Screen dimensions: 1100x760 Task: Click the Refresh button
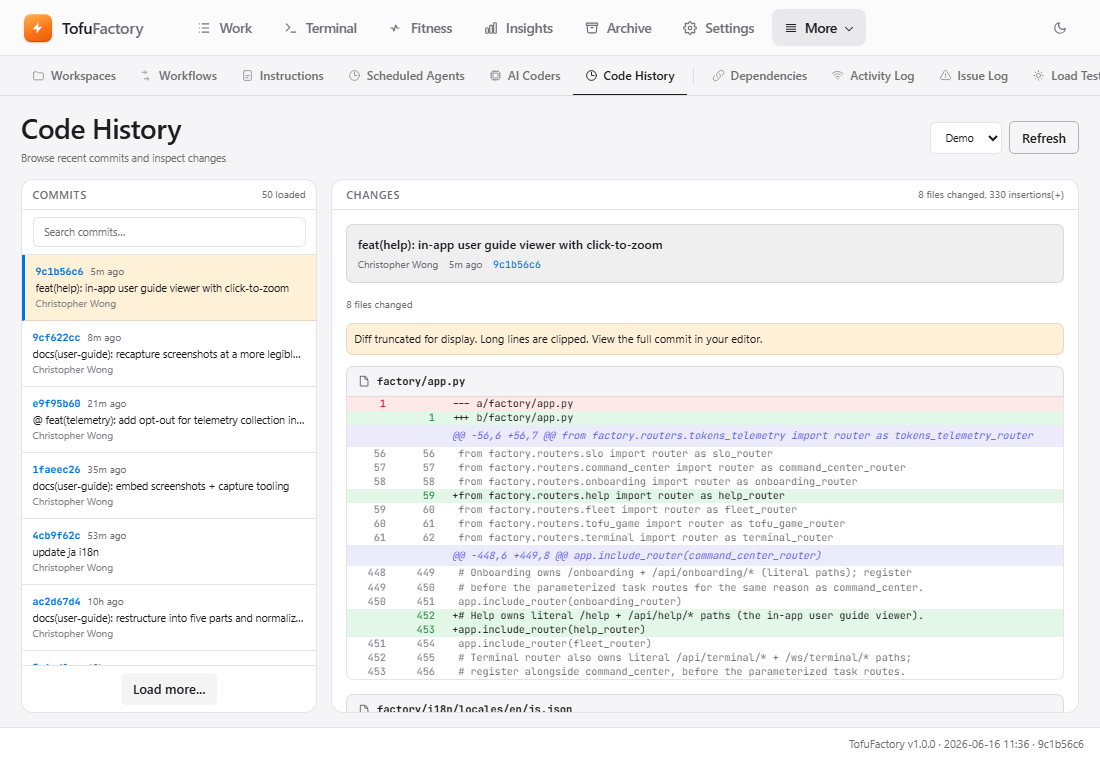tap(1043, 138)
